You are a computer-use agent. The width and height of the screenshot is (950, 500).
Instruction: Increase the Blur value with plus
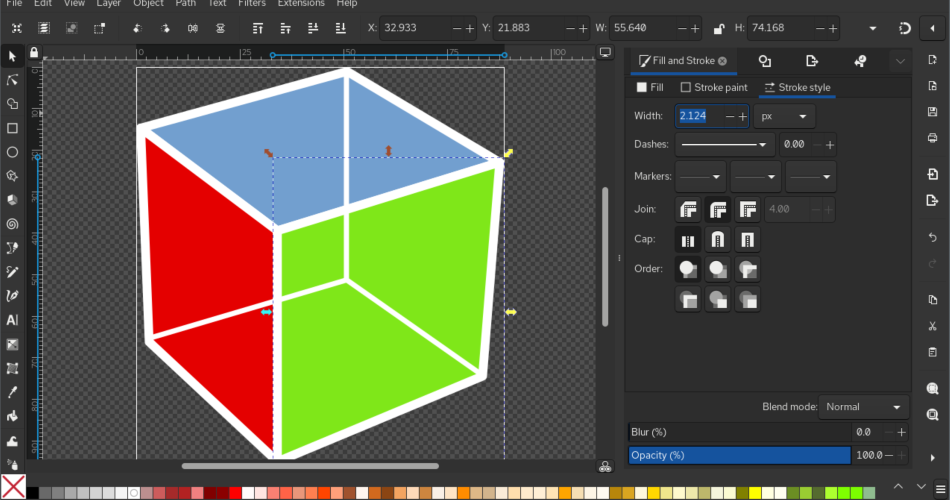[x=902, y=432]
